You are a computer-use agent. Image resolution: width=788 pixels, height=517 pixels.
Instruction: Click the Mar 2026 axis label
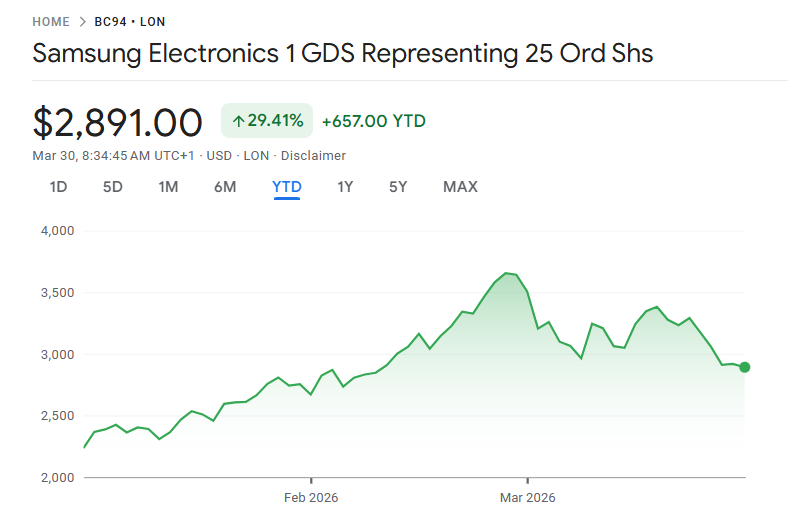[527, 497]
